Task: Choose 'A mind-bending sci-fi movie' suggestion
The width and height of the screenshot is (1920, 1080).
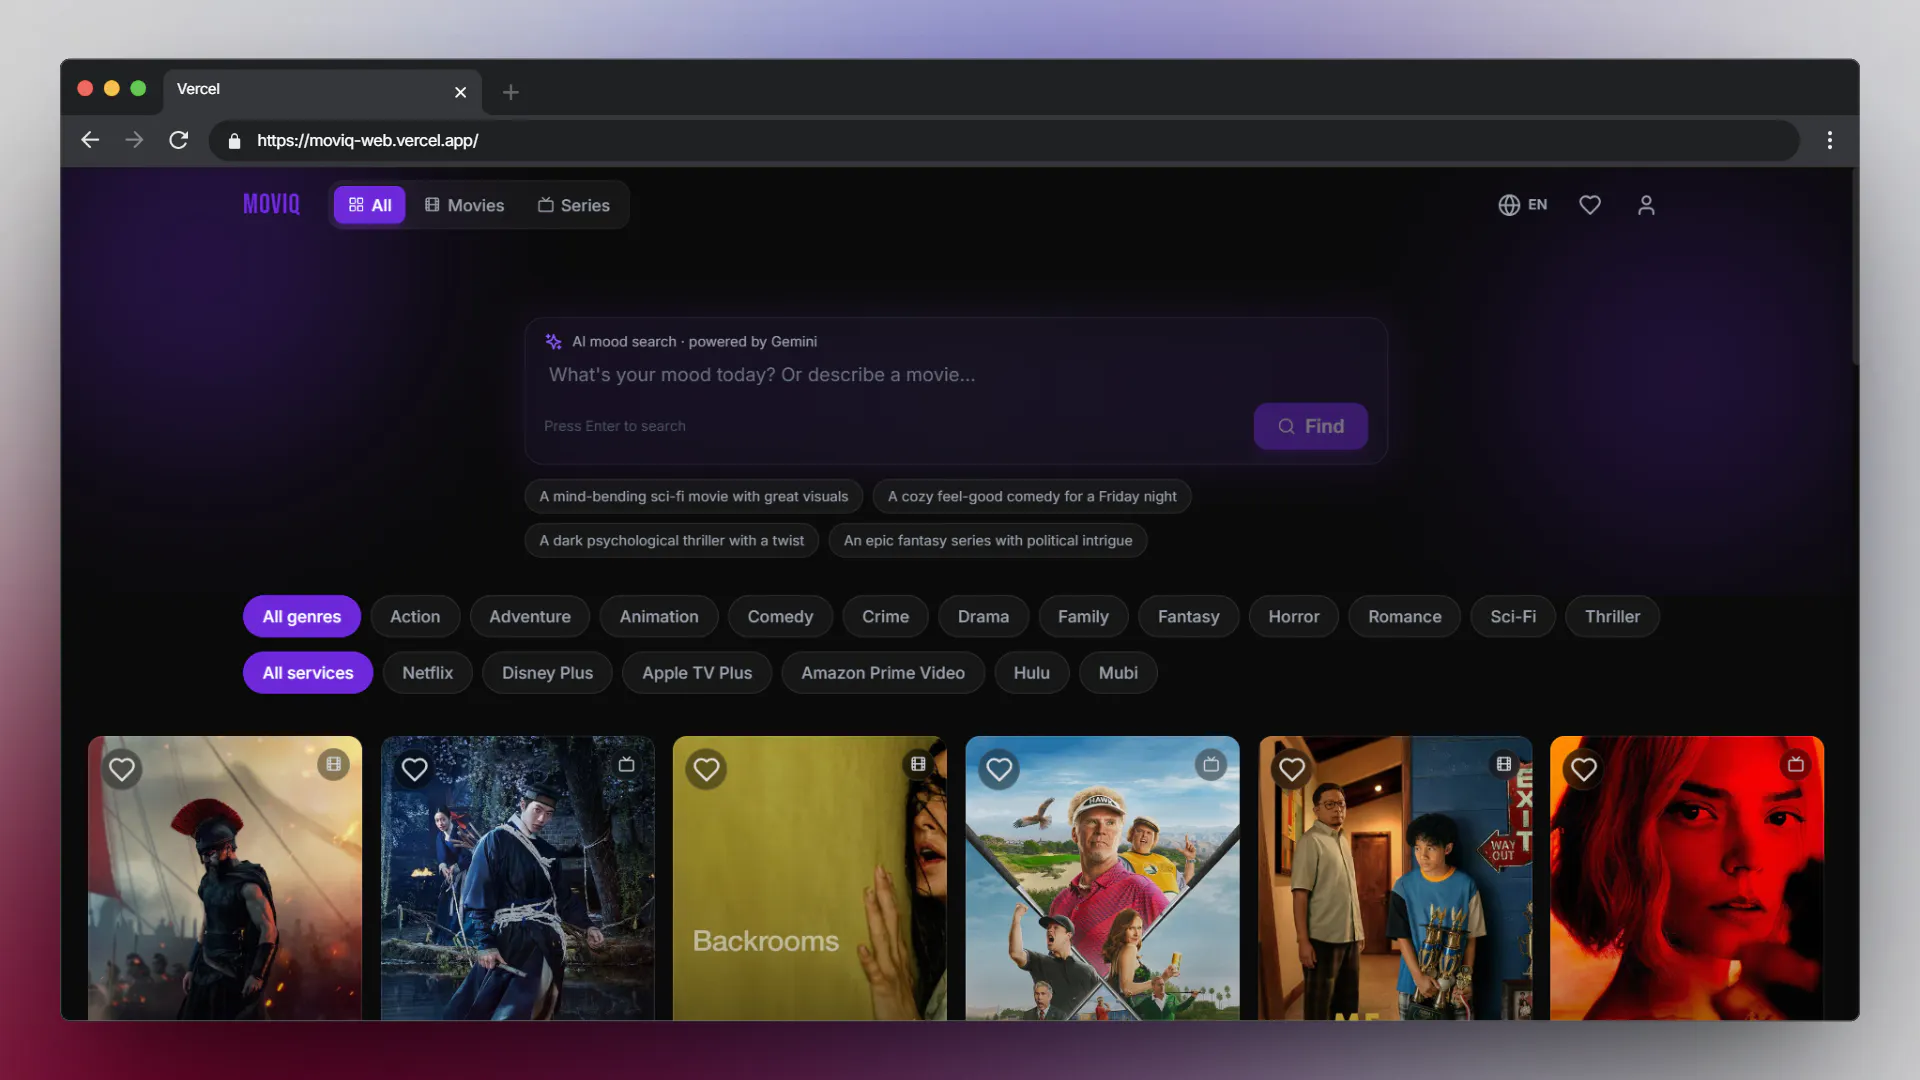Action: [x=694, y=496]
